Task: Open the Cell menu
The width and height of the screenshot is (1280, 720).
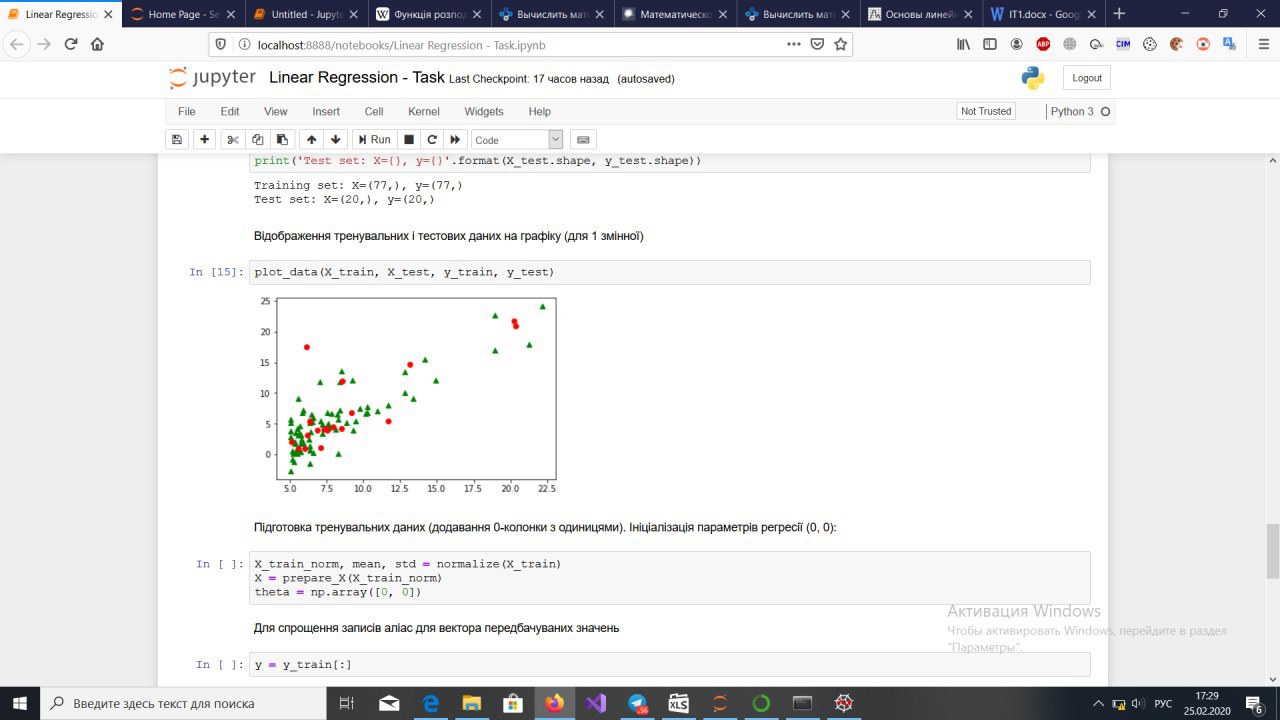Action: tap(374, 111)
